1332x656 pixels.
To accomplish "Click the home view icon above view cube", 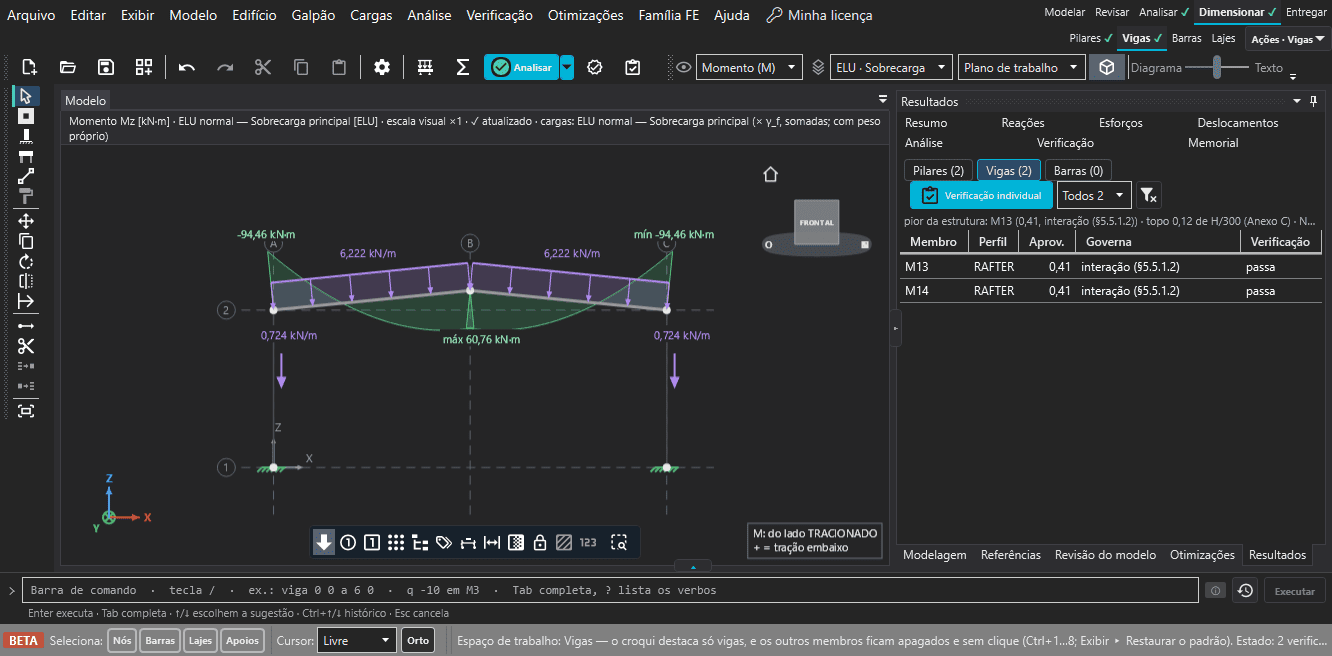I will tap(770, 175).
